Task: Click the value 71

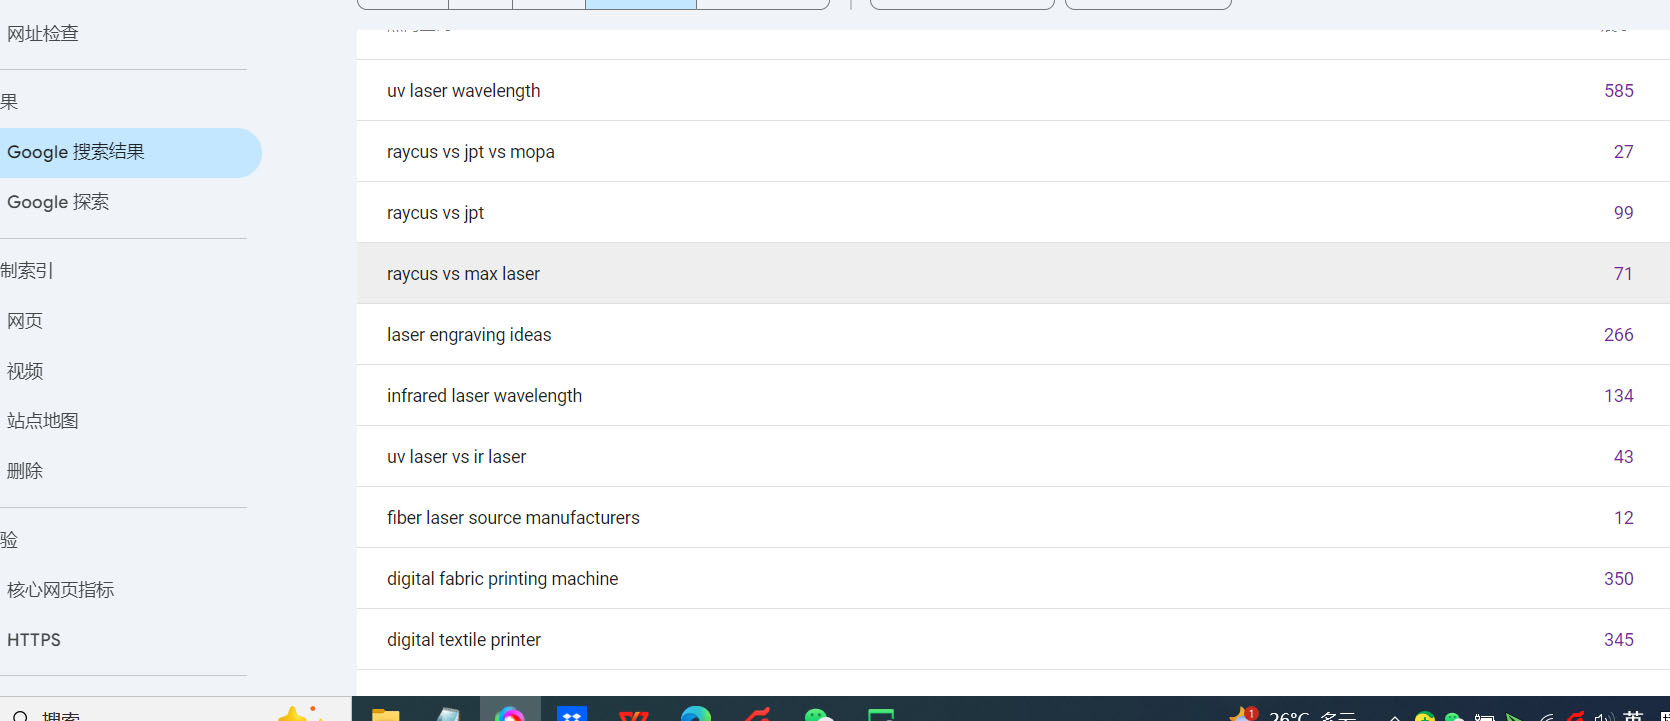Action: point(1623,274)
